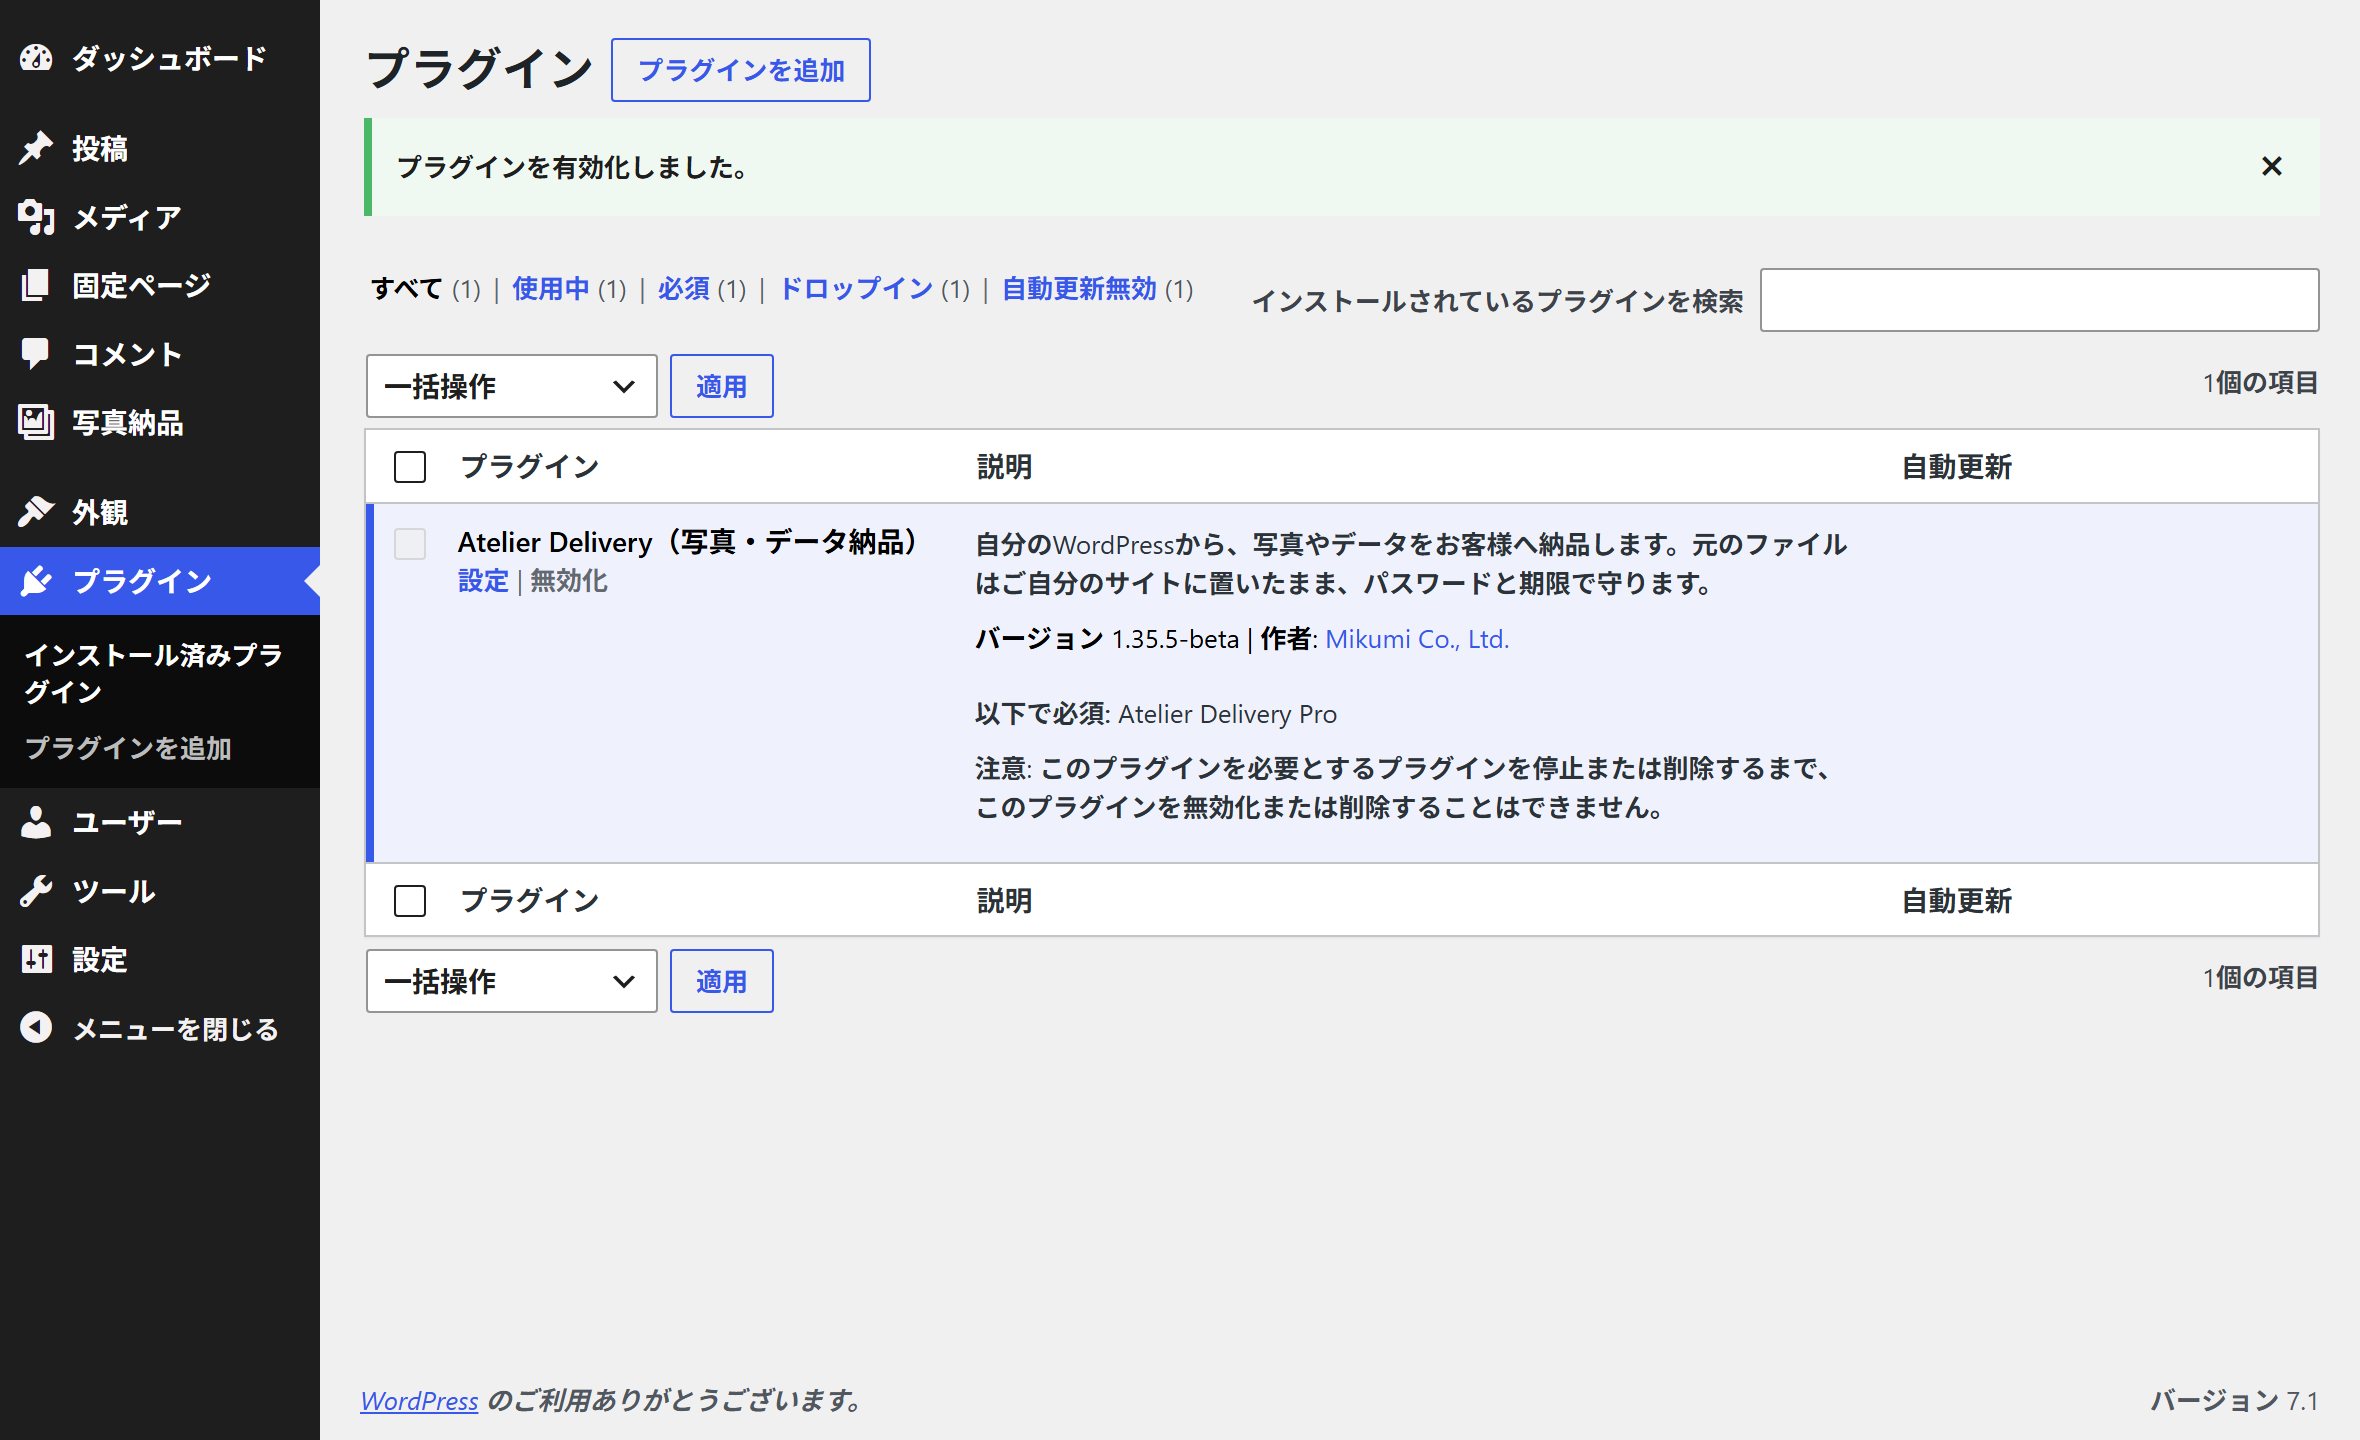Click the メディア media icon
Image resolution: width=2360 pixels, height=1440 pixels.
(36, 217)
